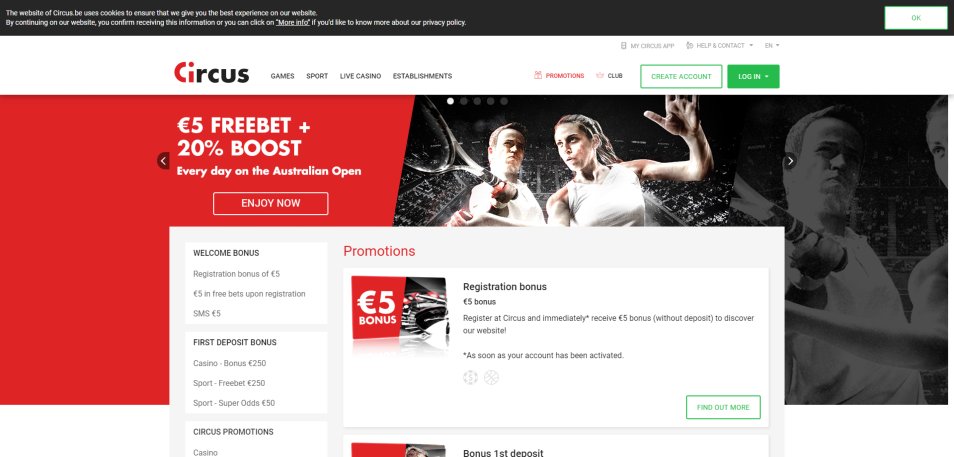Click the Create Account button

pos(681,77)
